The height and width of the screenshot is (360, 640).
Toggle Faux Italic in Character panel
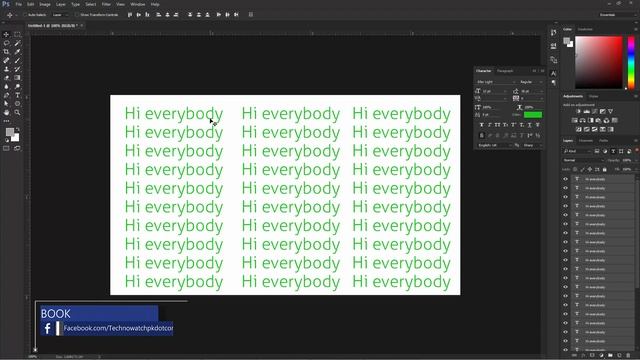489,125
